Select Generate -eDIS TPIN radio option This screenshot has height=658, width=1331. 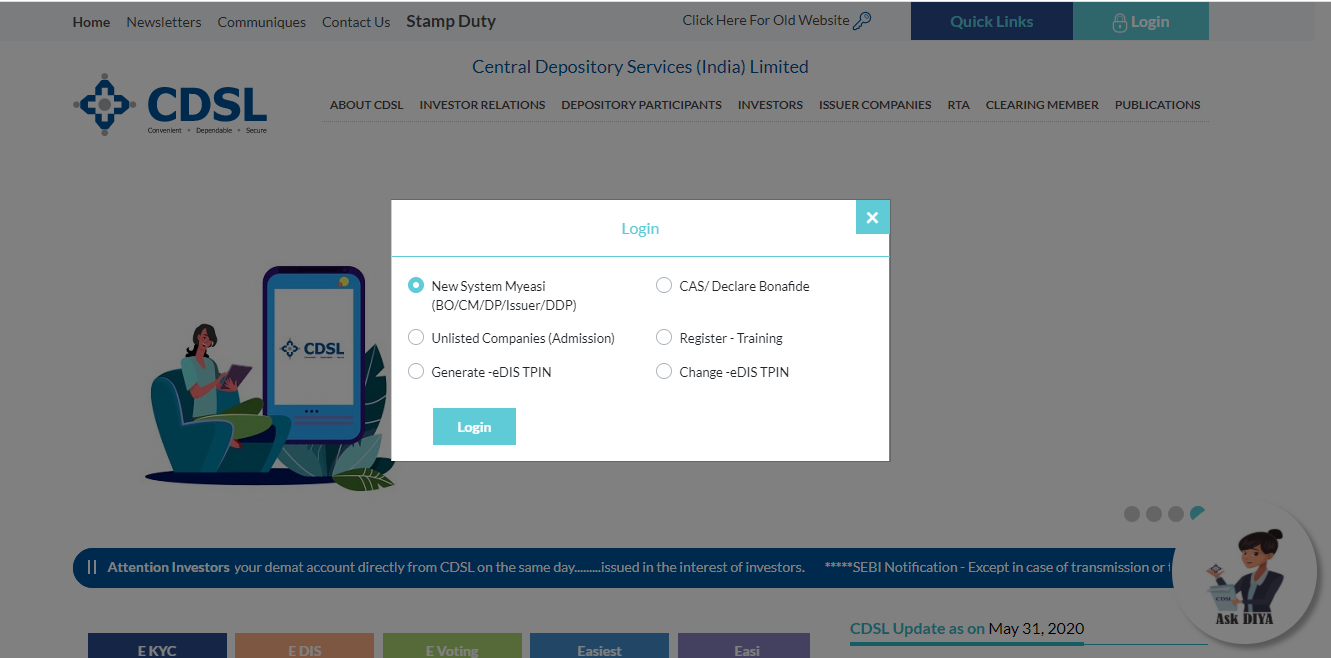(x=416, y=371)
